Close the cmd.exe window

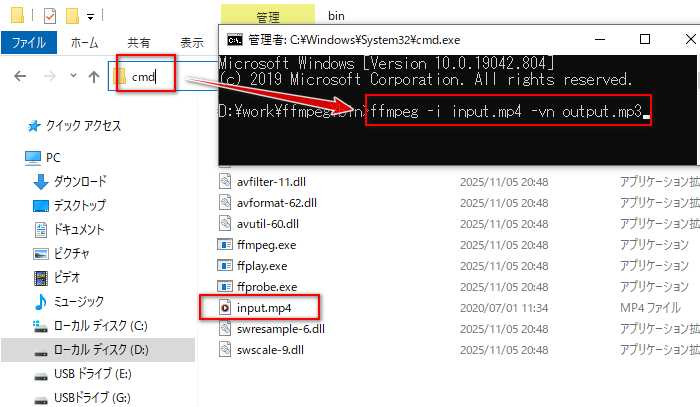pyautogui.click(x=690, y=40)
